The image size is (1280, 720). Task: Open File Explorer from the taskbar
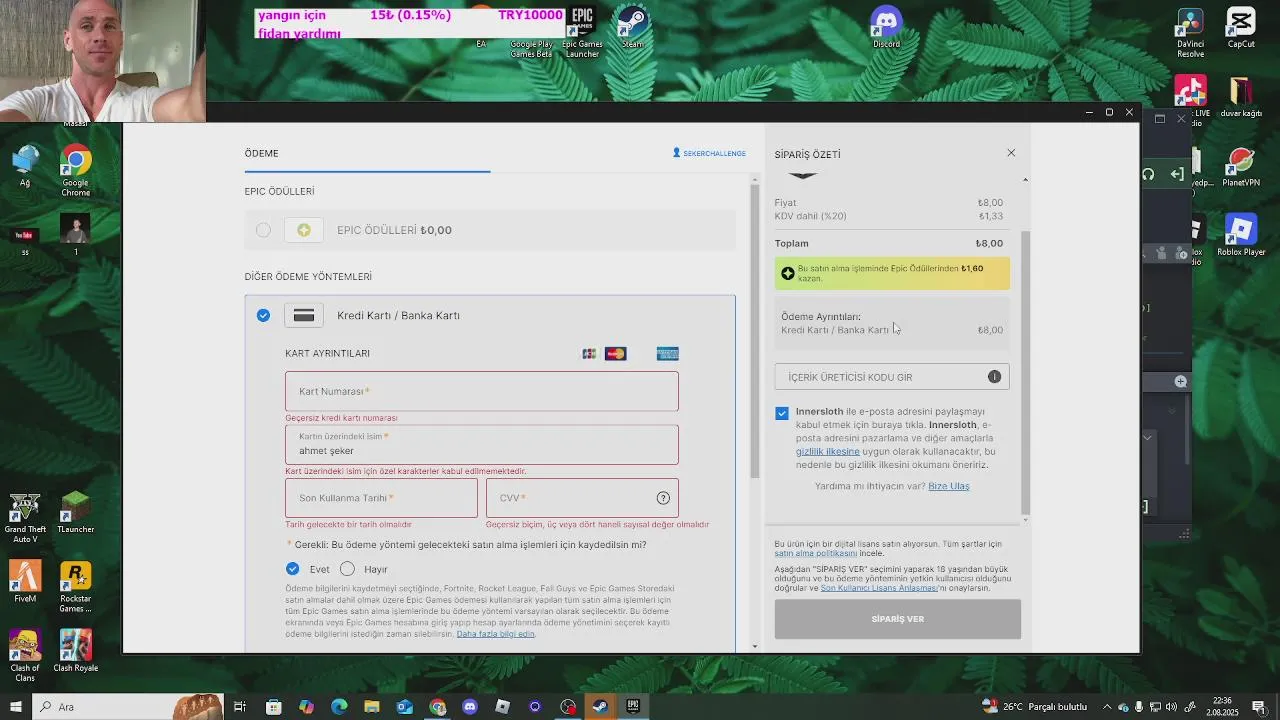click(x=372, y=707)
